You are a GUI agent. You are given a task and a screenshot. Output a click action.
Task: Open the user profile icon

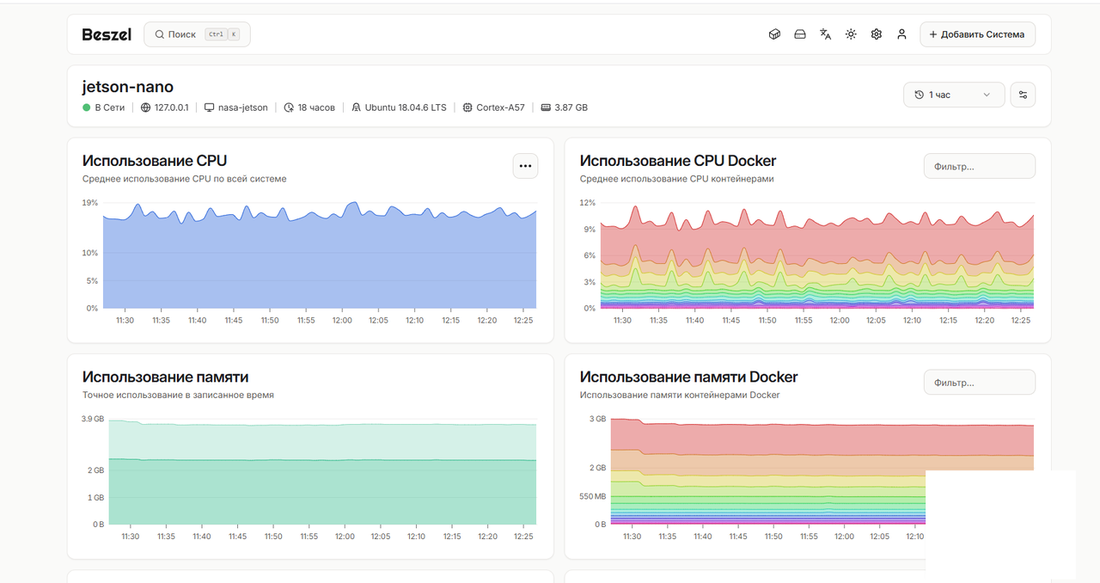[901, 34]
